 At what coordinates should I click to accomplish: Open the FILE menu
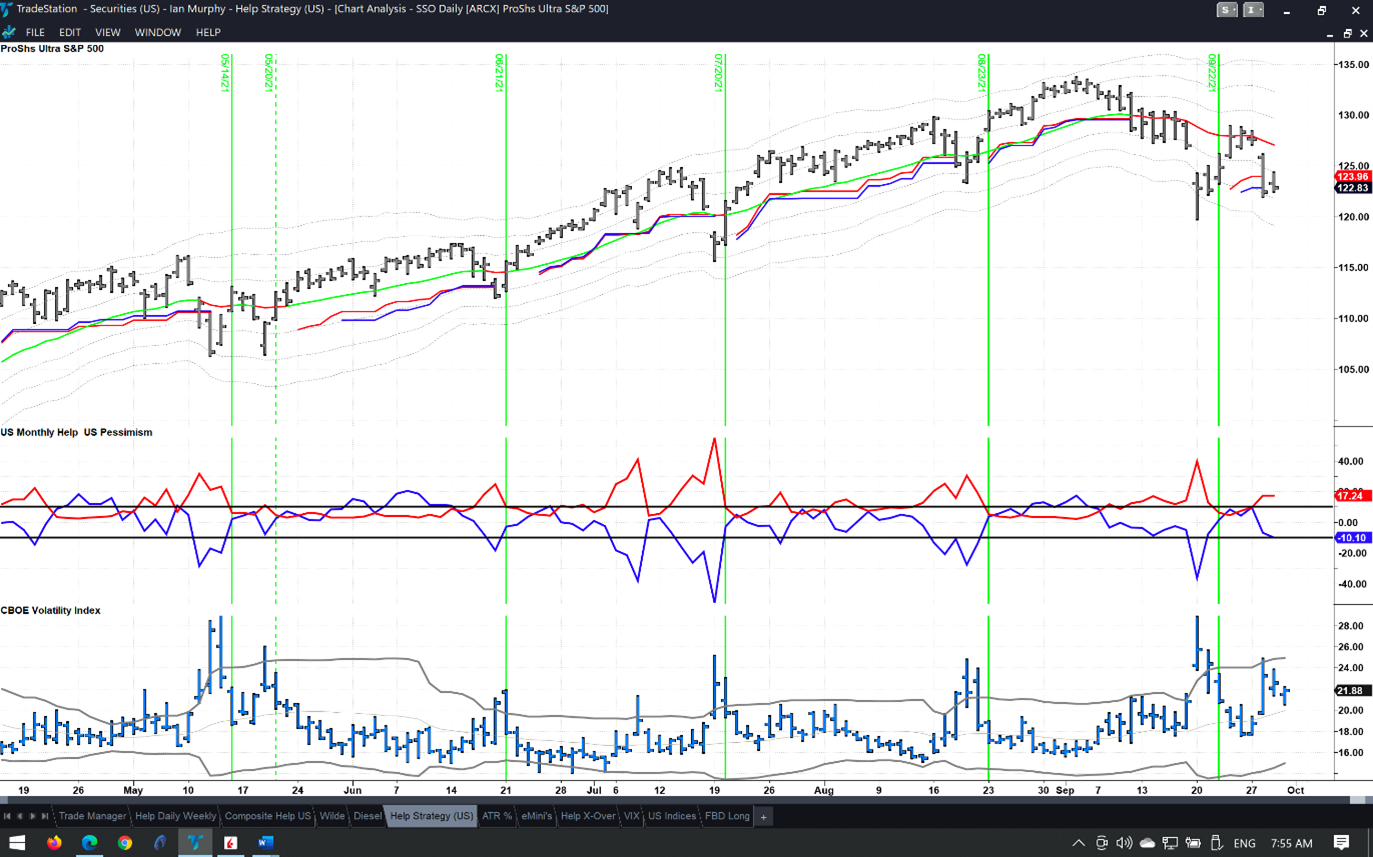35,32
